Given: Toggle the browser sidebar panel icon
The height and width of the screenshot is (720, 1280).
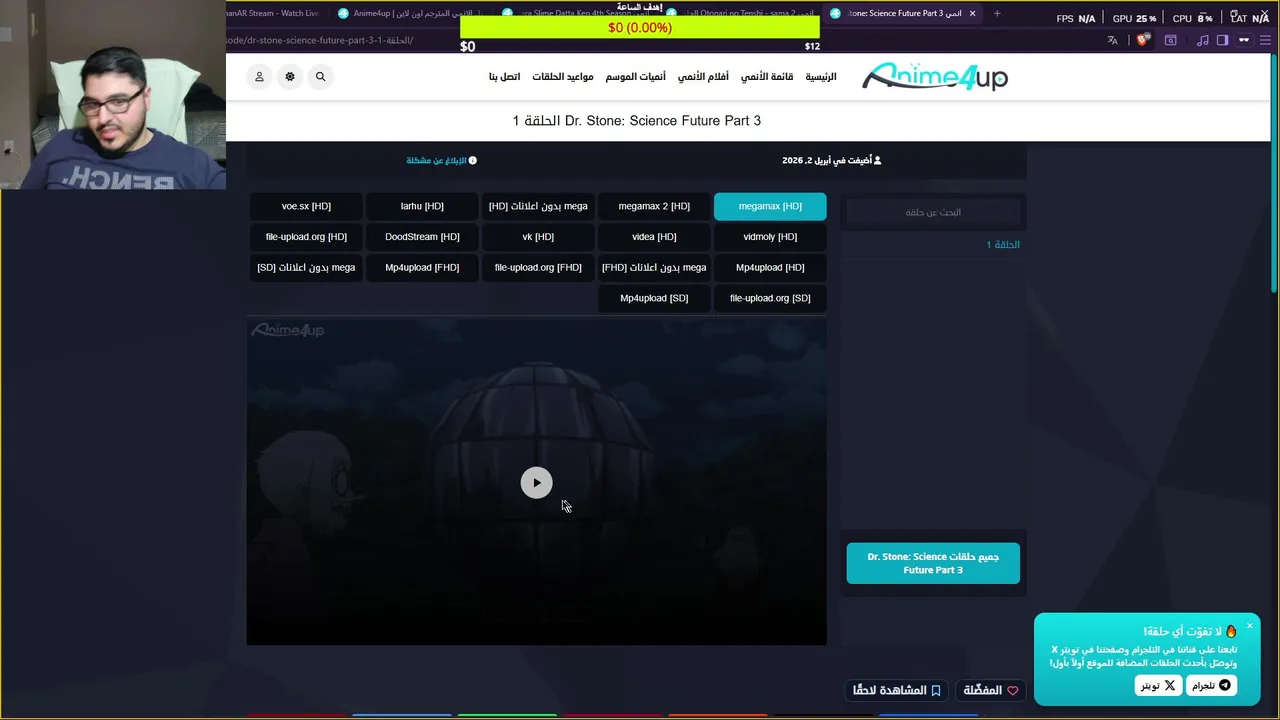Looking at the screenshot, I should click(x=1222, y=41).
